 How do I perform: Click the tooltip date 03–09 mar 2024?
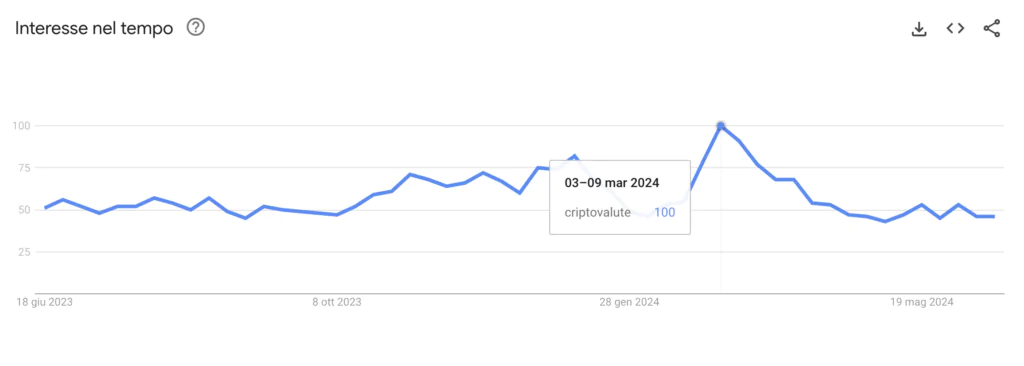point(612,183)
